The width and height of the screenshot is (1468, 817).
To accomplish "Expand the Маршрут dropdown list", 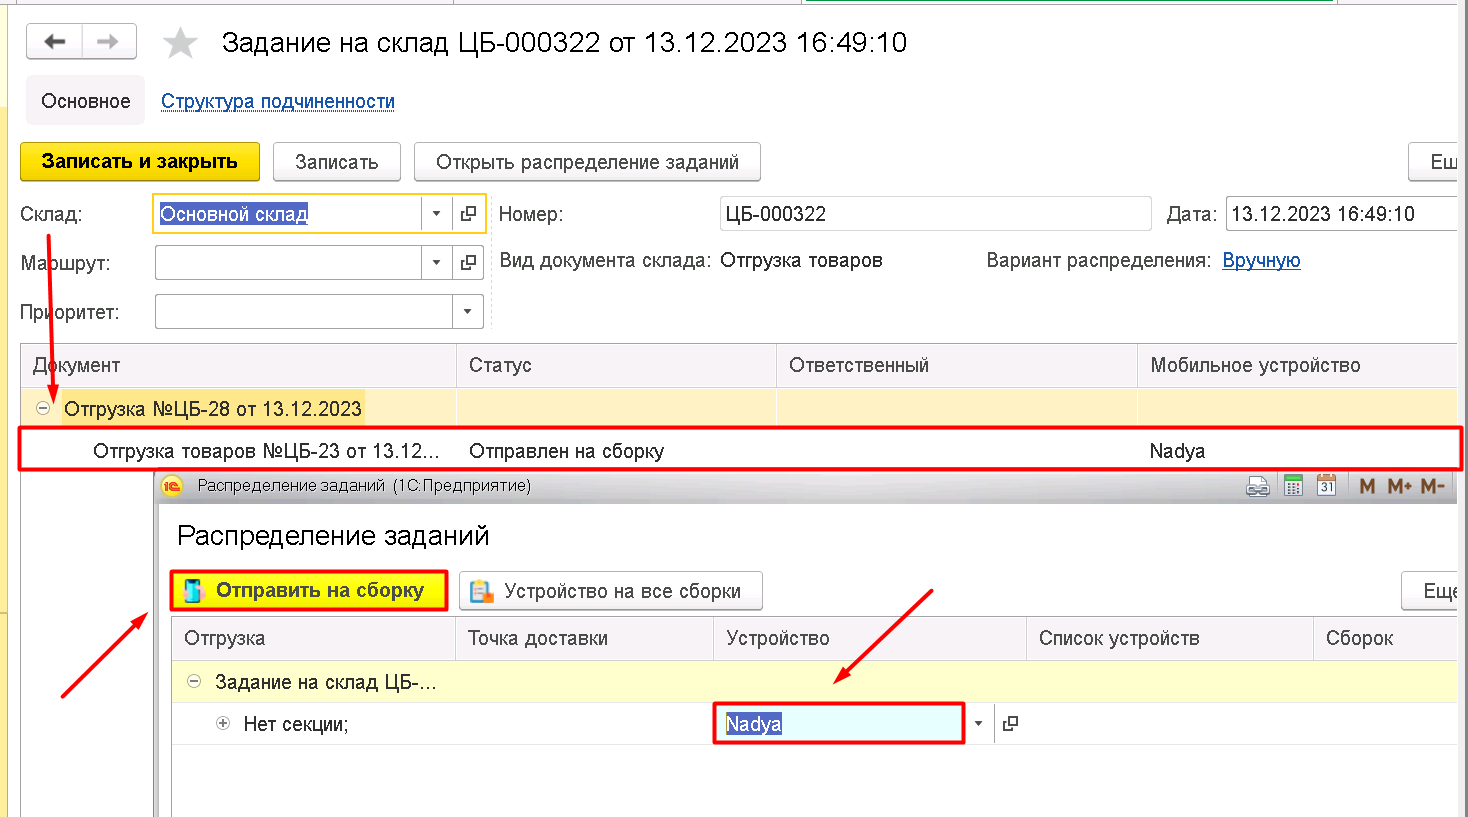I will [x=436, y=263].
